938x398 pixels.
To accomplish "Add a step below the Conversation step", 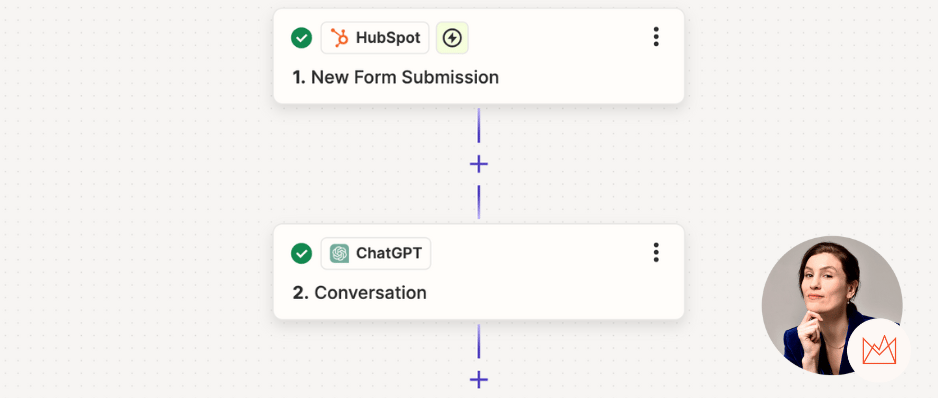I will (x=479, y=379).
